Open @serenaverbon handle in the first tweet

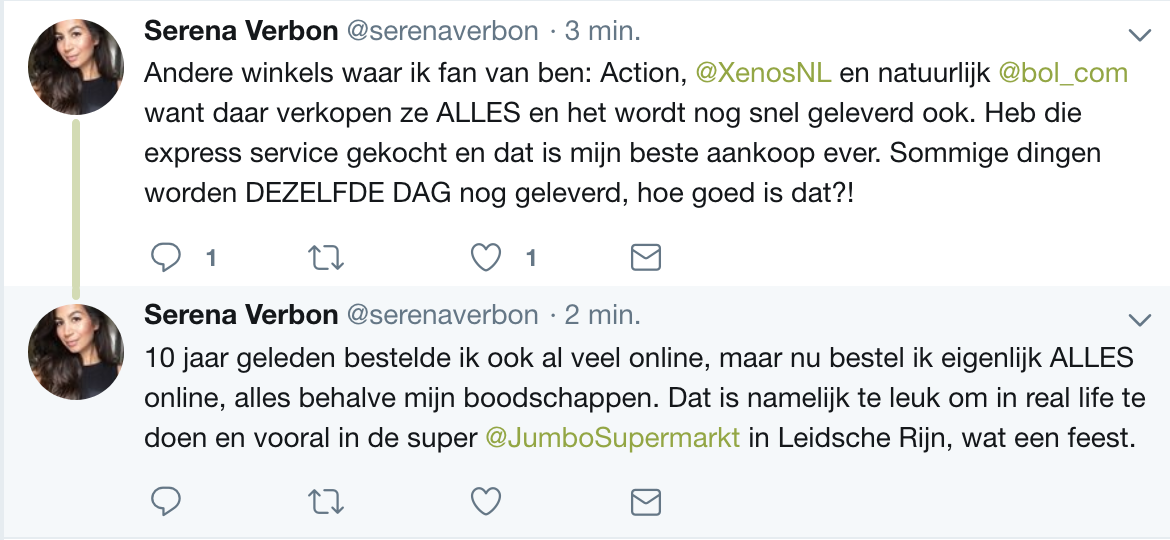[x=442, y=31]
